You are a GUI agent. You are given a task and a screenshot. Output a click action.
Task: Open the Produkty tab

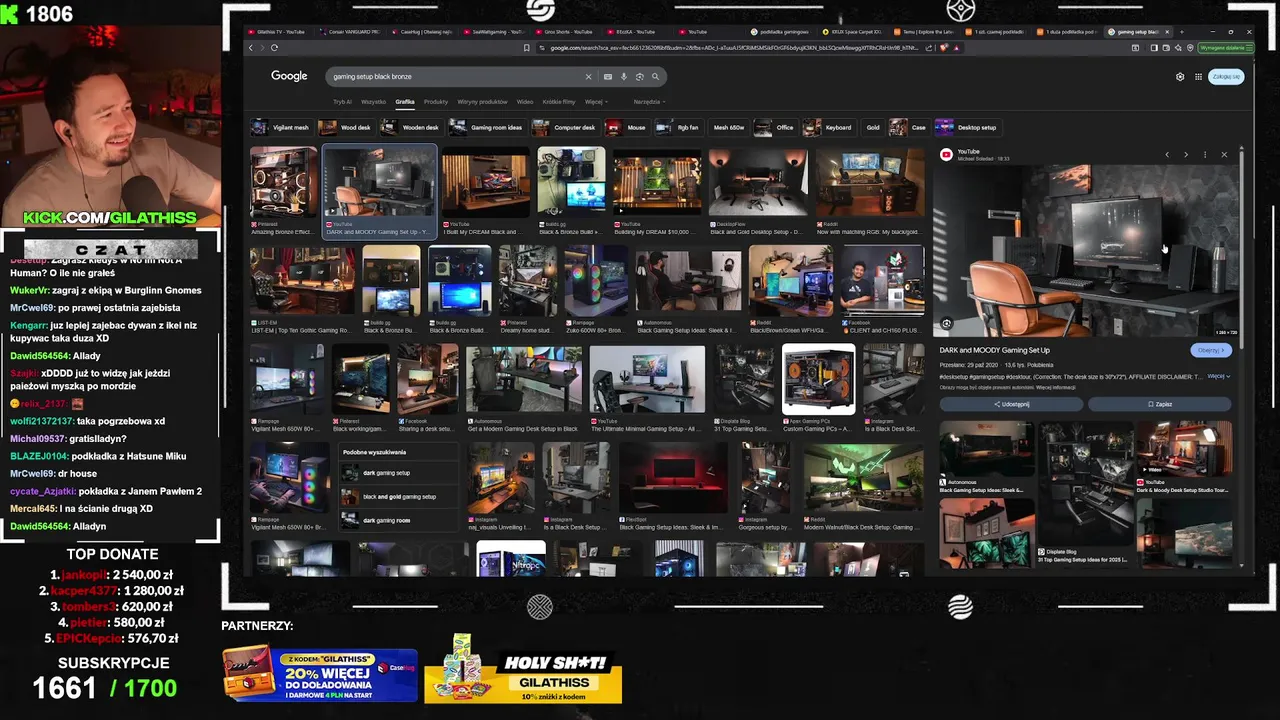(x=436, y=102)
